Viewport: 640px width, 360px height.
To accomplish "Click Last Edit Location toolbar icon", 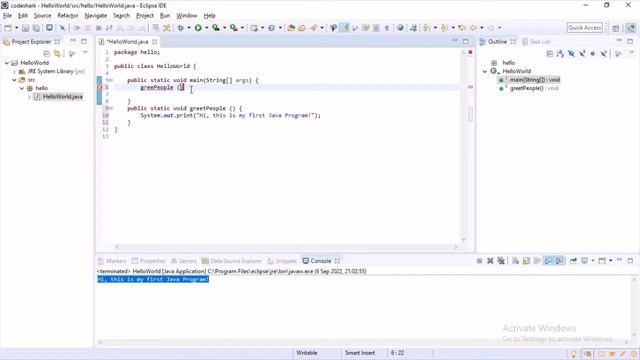I will (462, 28).
